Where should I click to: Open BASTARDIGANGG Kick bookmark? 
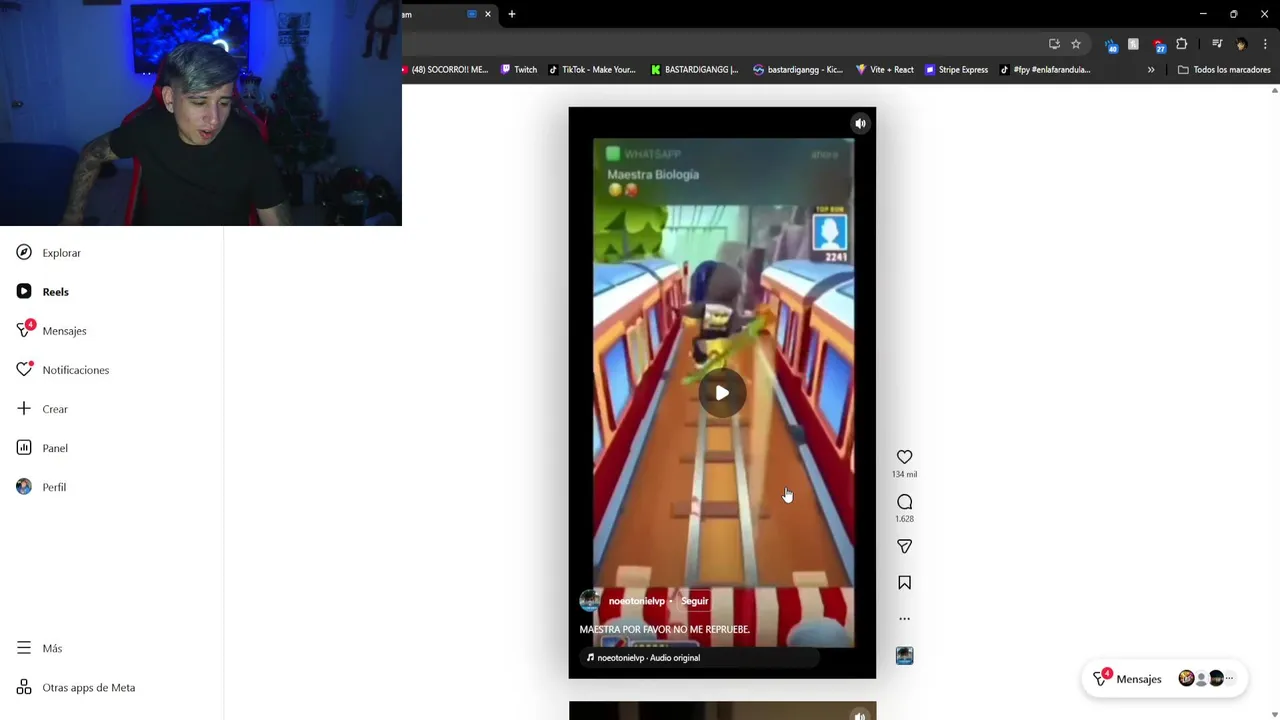click(x=695, y=70)
